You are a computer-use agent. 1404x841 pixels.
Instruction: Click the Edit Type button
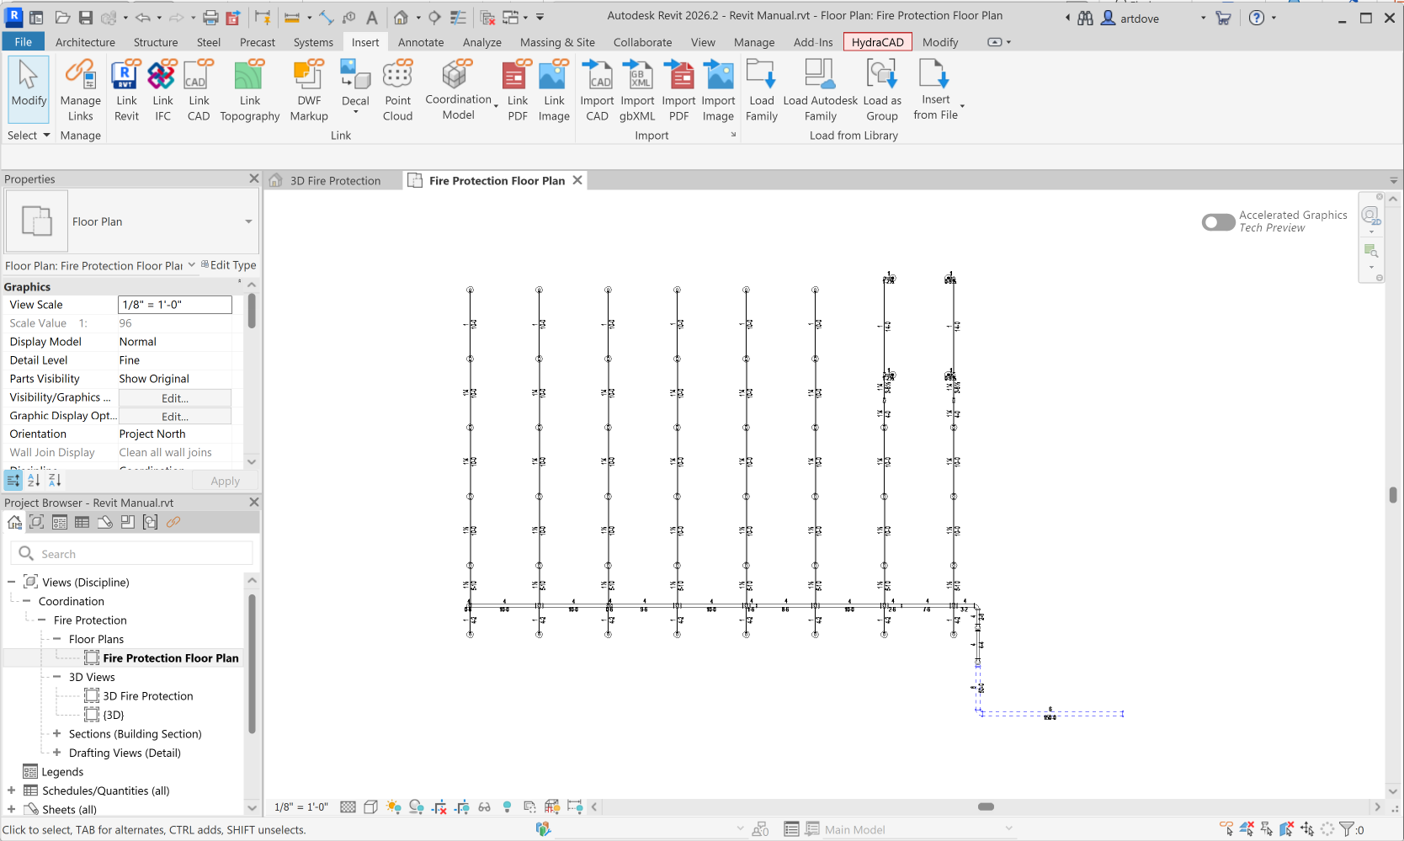pos(229,265)
